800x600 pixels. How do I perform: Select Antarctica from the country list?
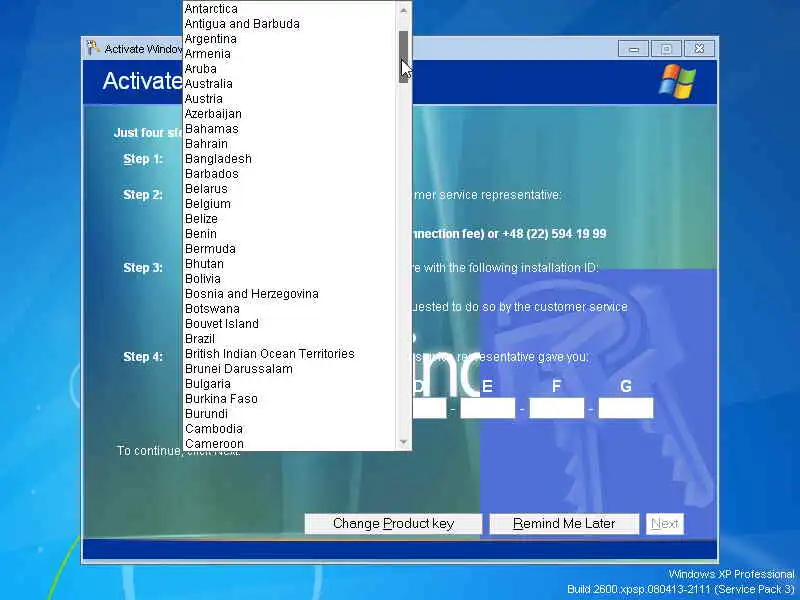(289, 9)
